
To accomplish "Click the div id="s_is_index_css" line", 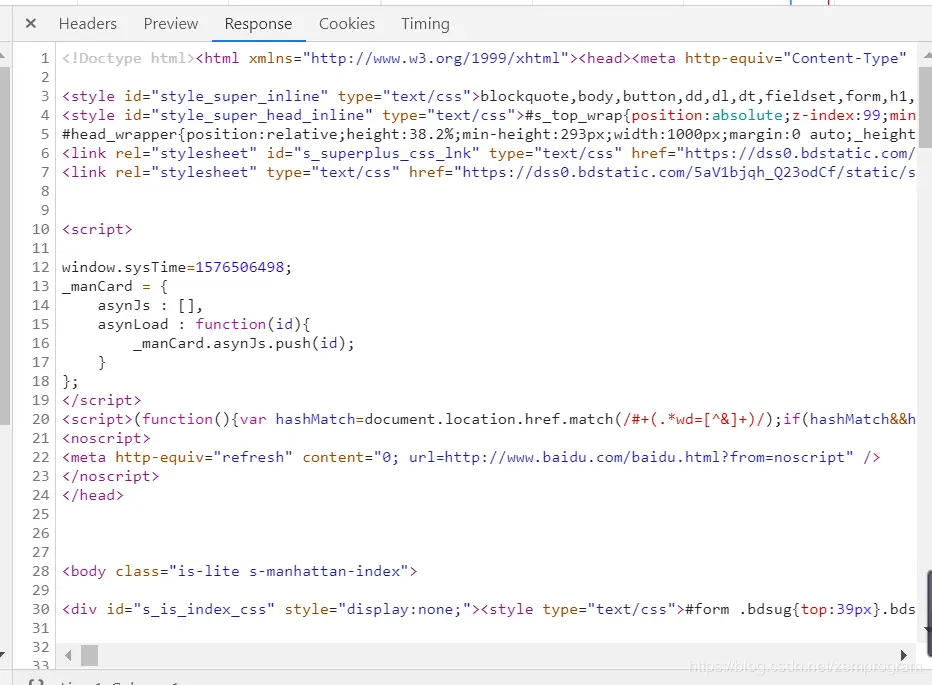I will click(x=489, y=609).
